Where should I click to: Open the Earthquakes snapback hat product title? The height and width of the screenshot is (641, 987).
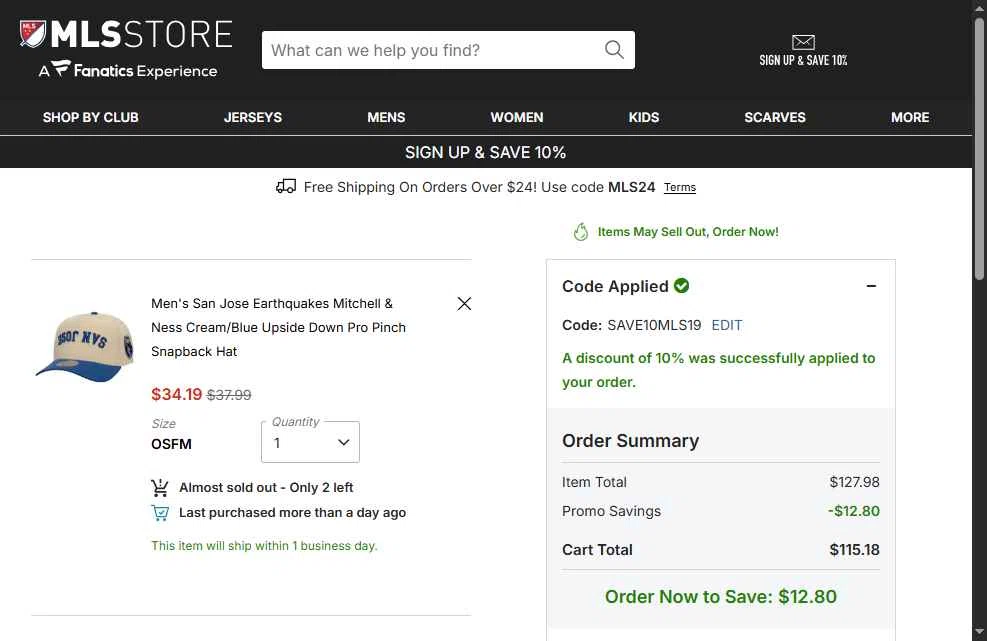278,327
